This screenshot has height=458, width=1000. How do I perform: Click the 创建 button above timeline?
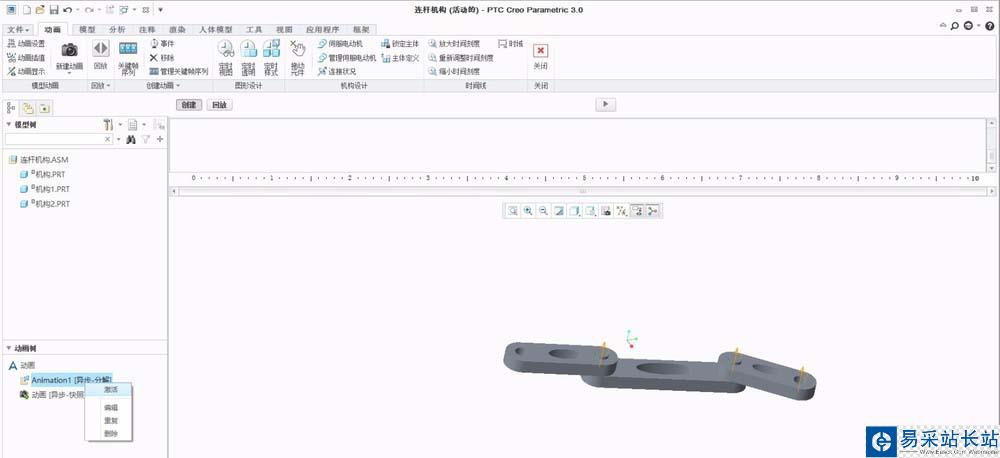coord(189,105)
